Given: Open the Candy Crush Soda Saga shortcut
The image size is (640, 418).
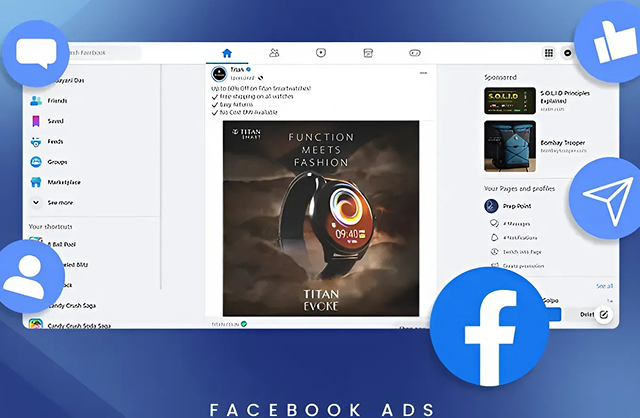Looking at the screenshot, I should (x=69, y=325).
